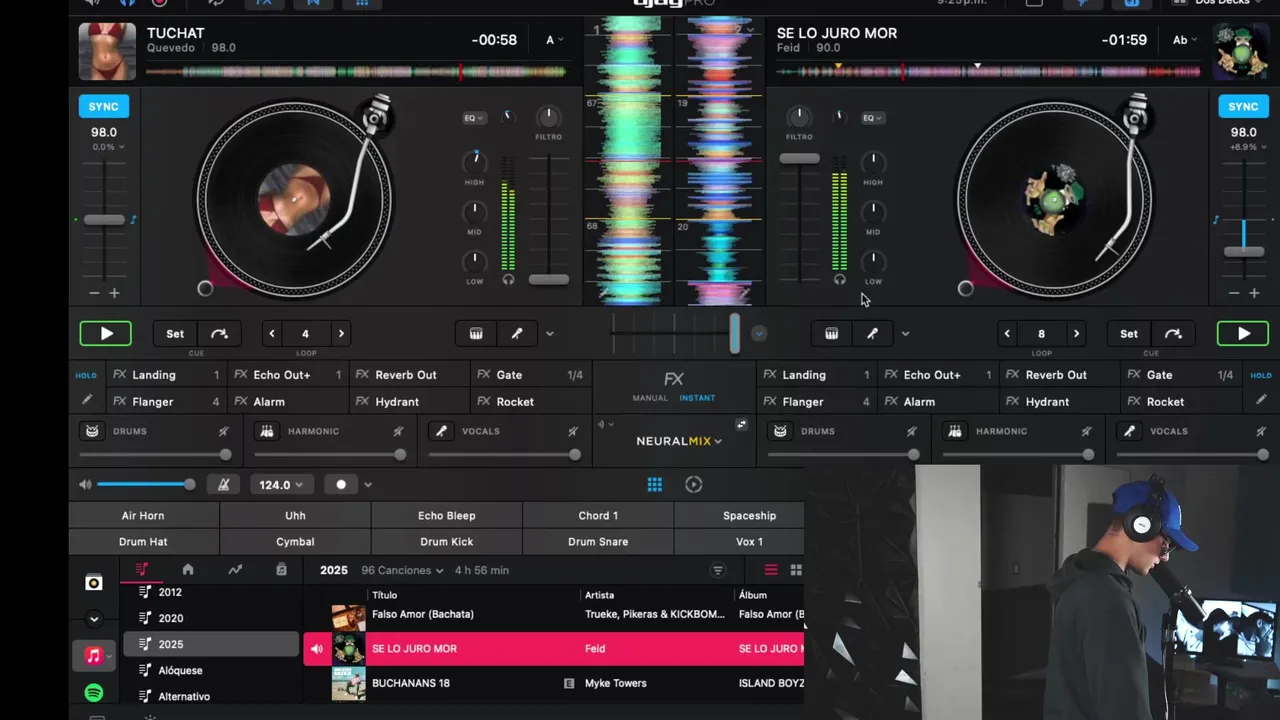
Task: Jump to cue point on right deck
Action: pyautogui.click(x=1173, y=334)
